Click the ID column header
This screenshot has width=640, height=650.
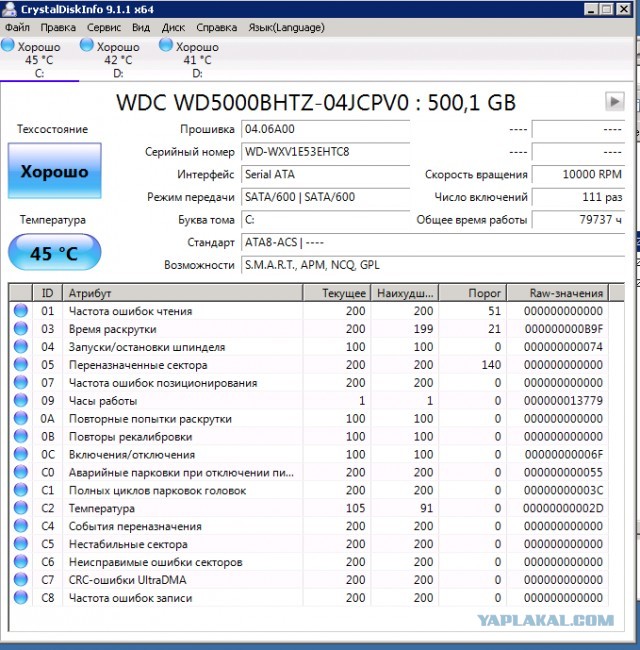pos(47,293)
